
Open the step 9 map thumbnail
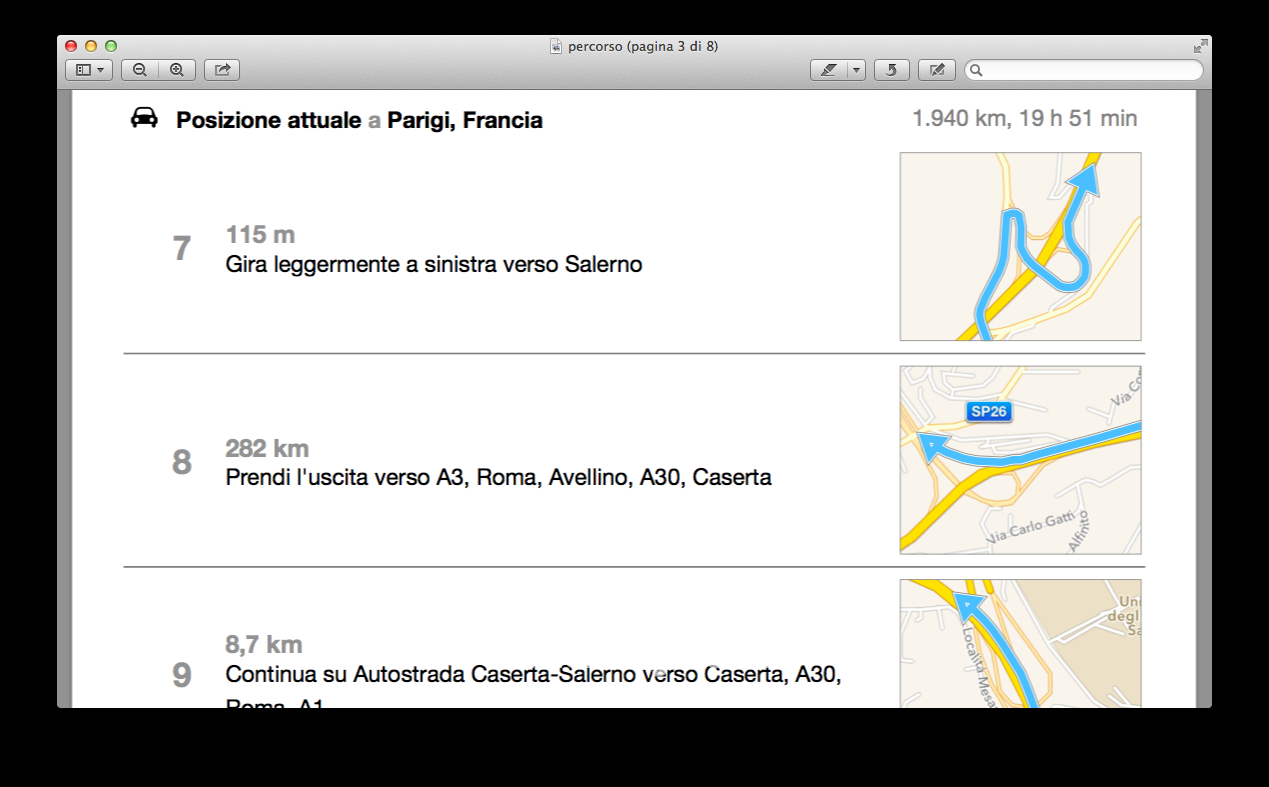tap(1020, 642)
